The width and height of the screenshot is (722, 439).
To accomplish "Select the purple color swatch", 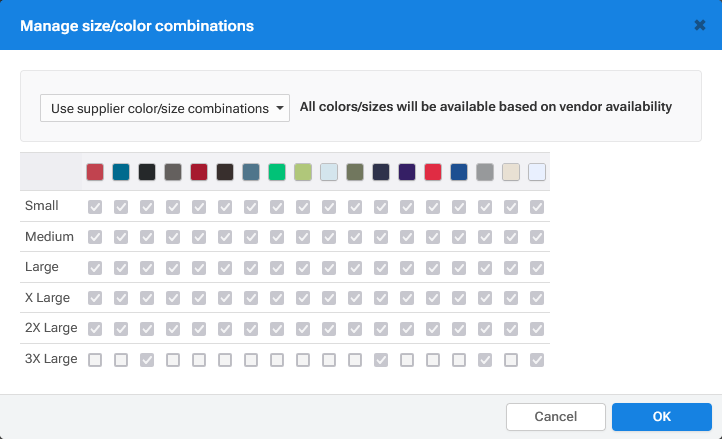I will 407,172.
